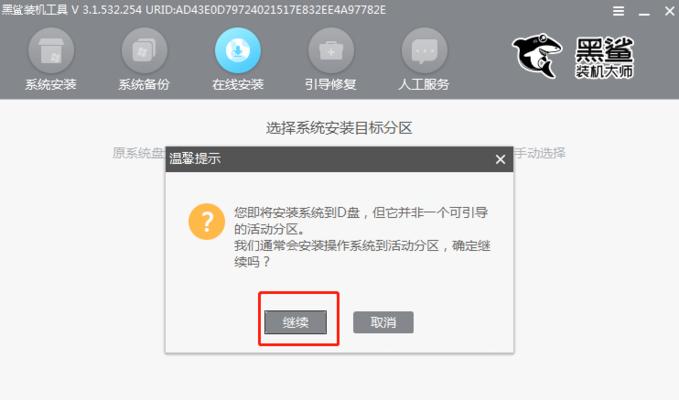Click the 温馨提示 dialog title bar
Image resolution: width=679 pixels, height=400 pixels.
(x=339, y=159)
